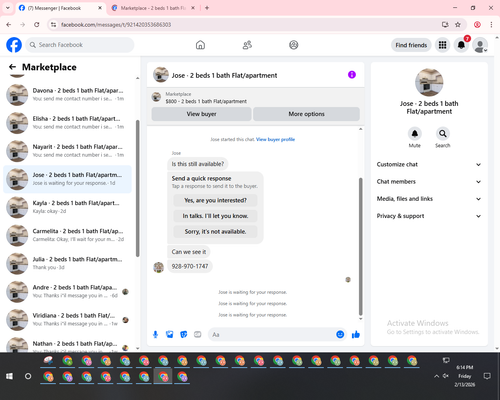The image size is (500, 400).
Task: Expand the Chat members section
Action: tap(429, 182)
